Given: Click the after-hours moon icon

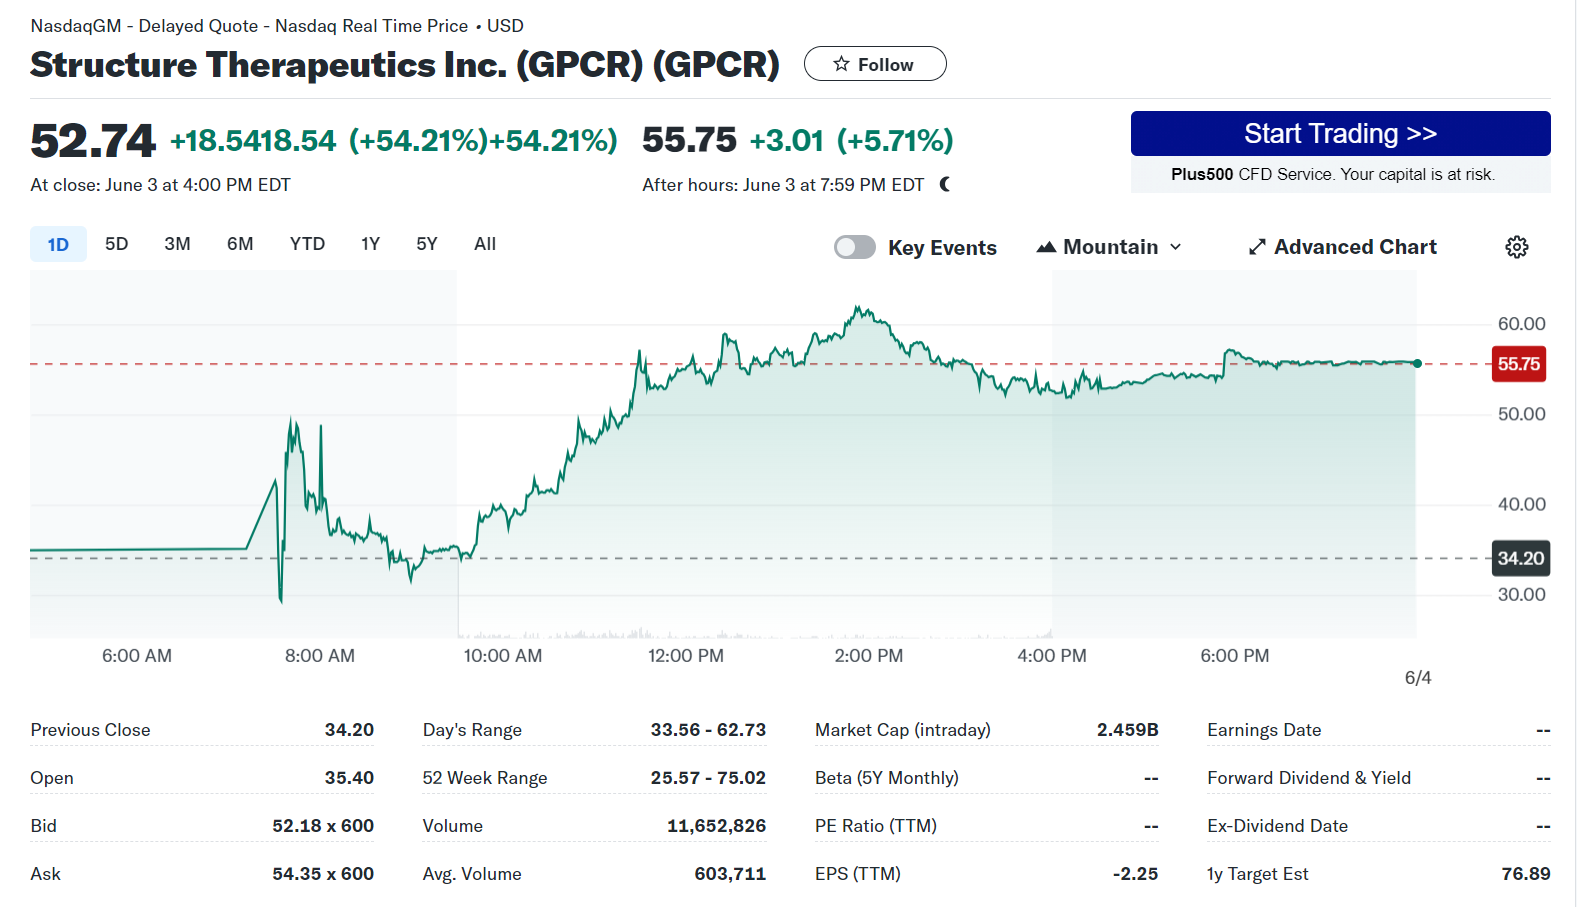Looking at the screenshot, I should pos(945,184).
